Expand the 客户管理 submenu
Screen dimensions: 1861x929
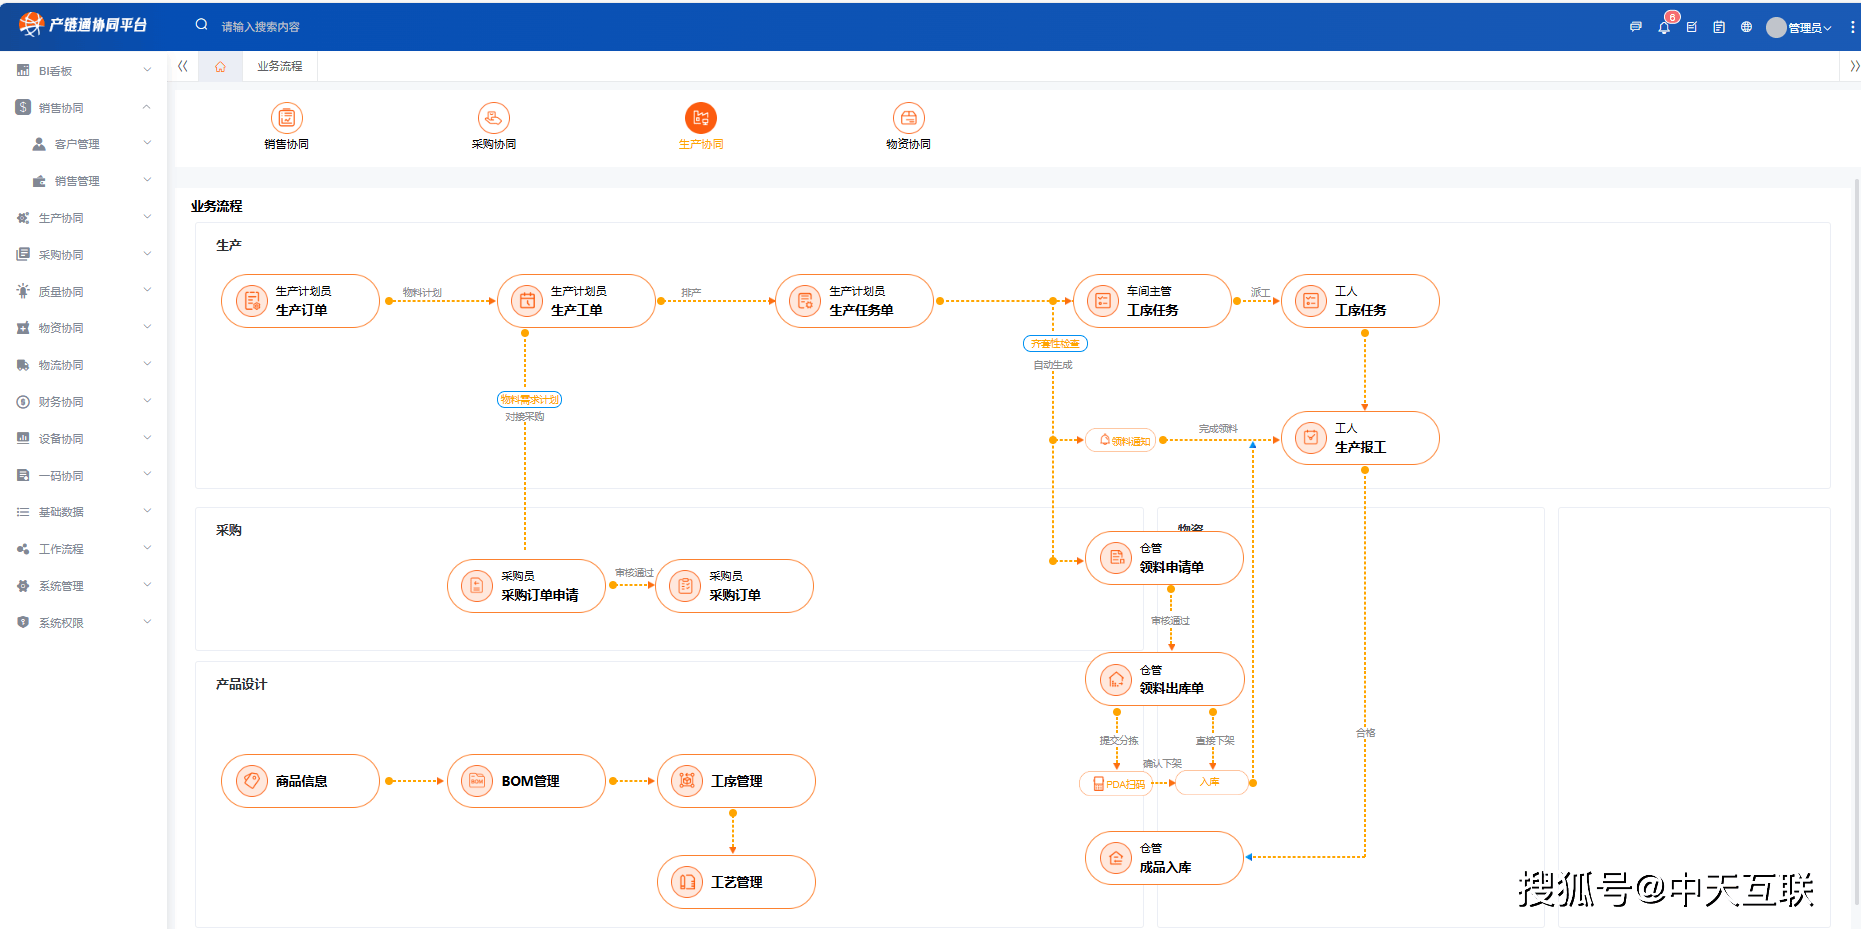90,144
